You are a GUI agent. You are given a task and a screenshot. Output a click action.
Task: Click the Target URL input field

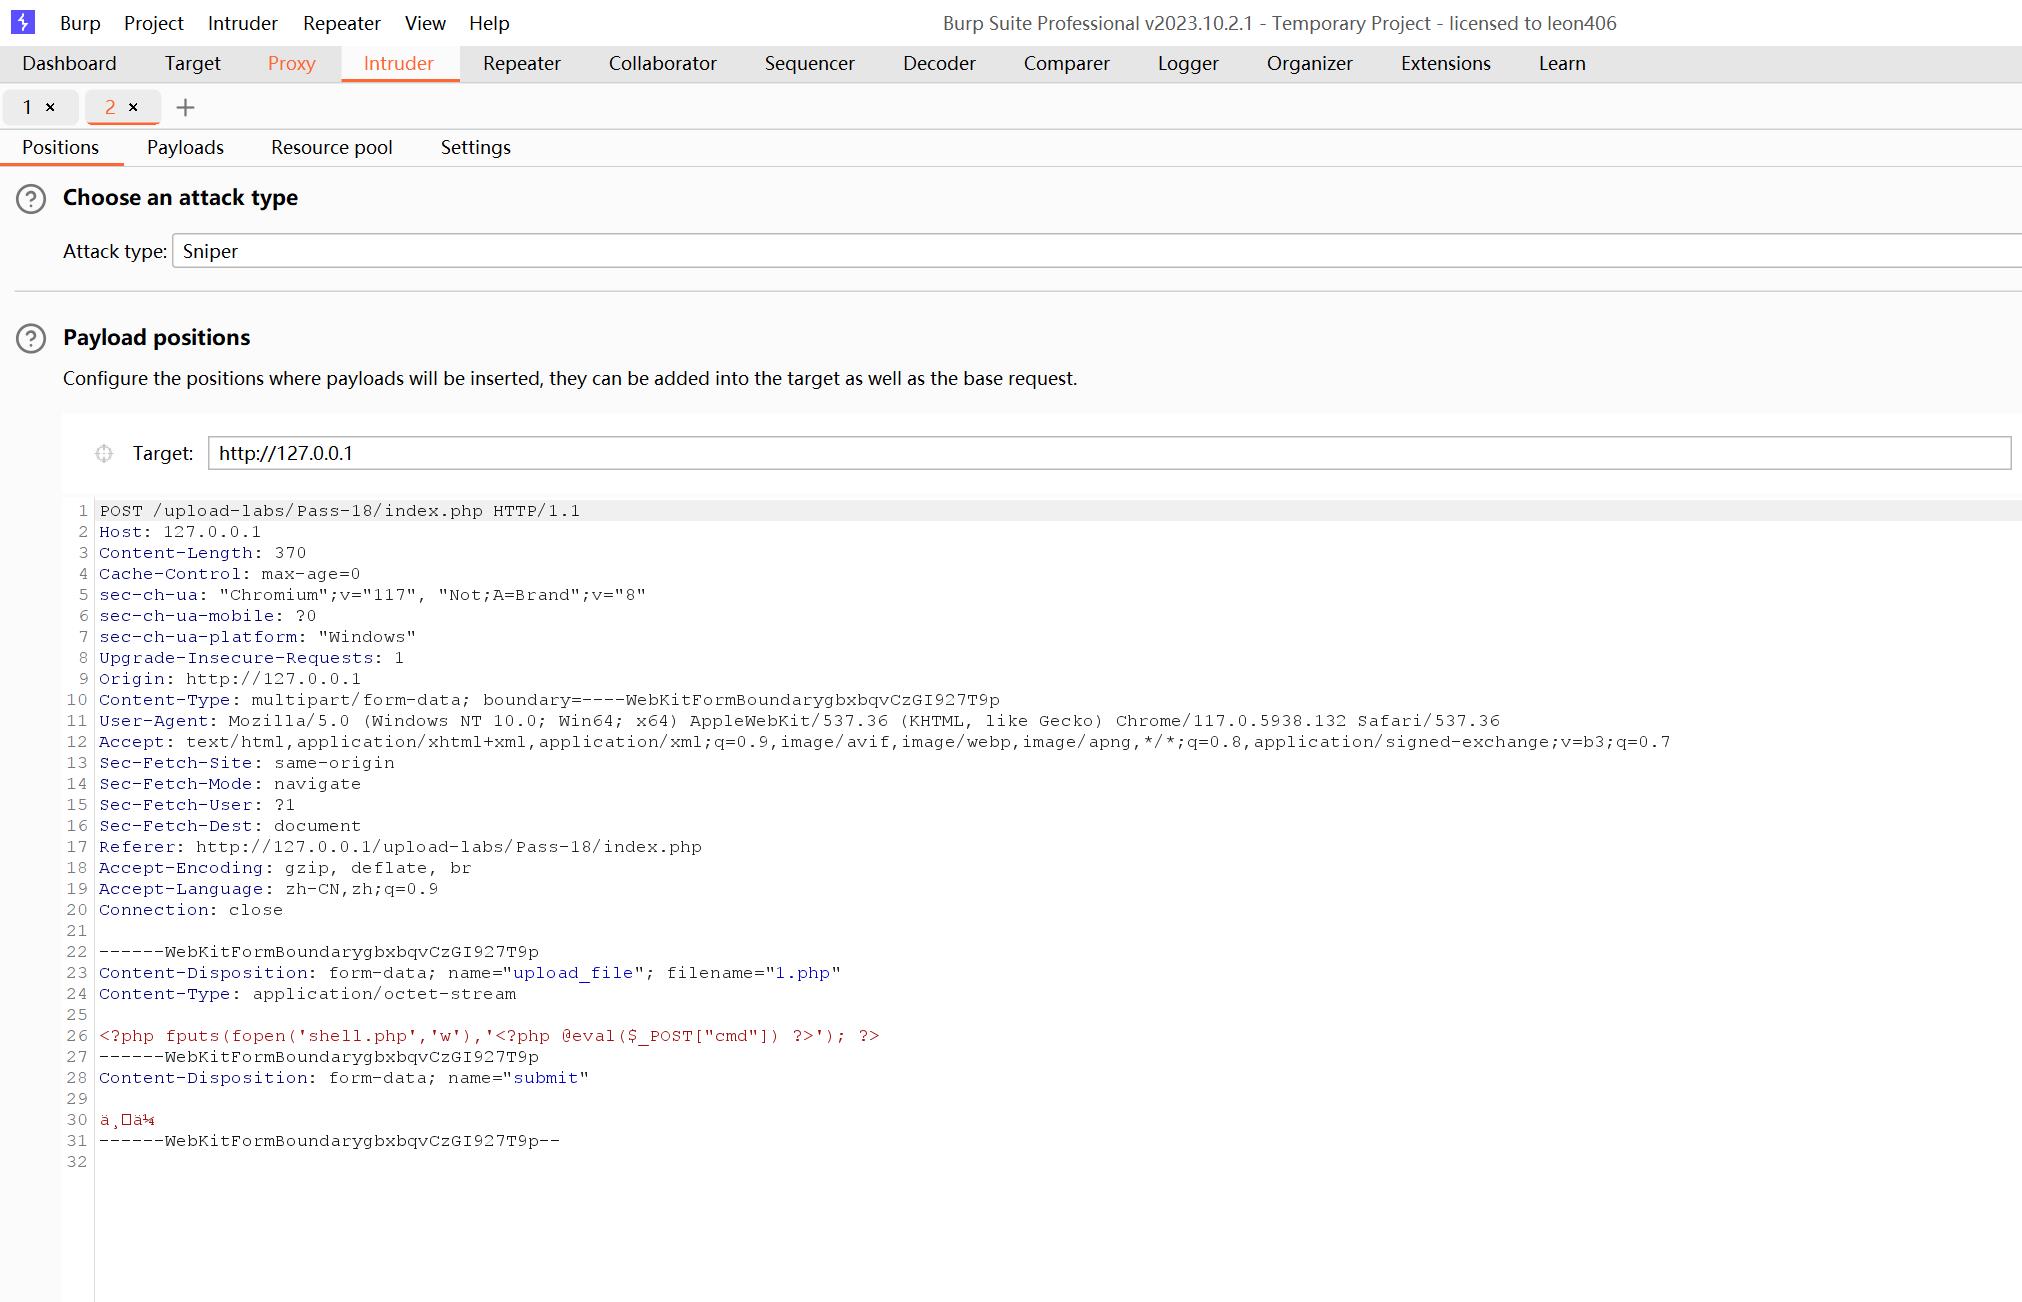tap(1109, 453)
